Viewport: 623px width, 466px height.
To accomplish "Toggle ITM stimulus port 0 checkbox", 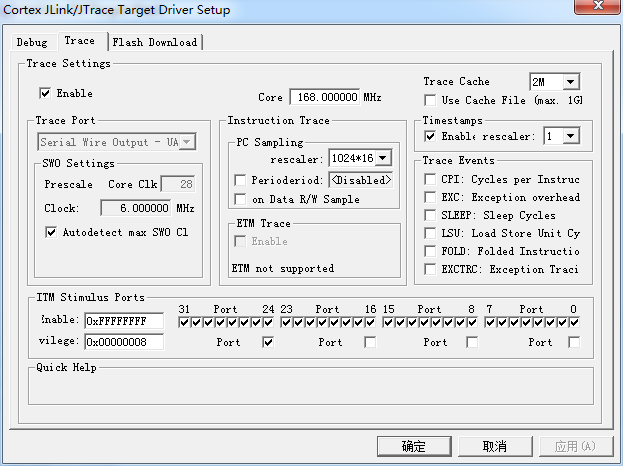I will pyautogui.click(x=575, y=323).
